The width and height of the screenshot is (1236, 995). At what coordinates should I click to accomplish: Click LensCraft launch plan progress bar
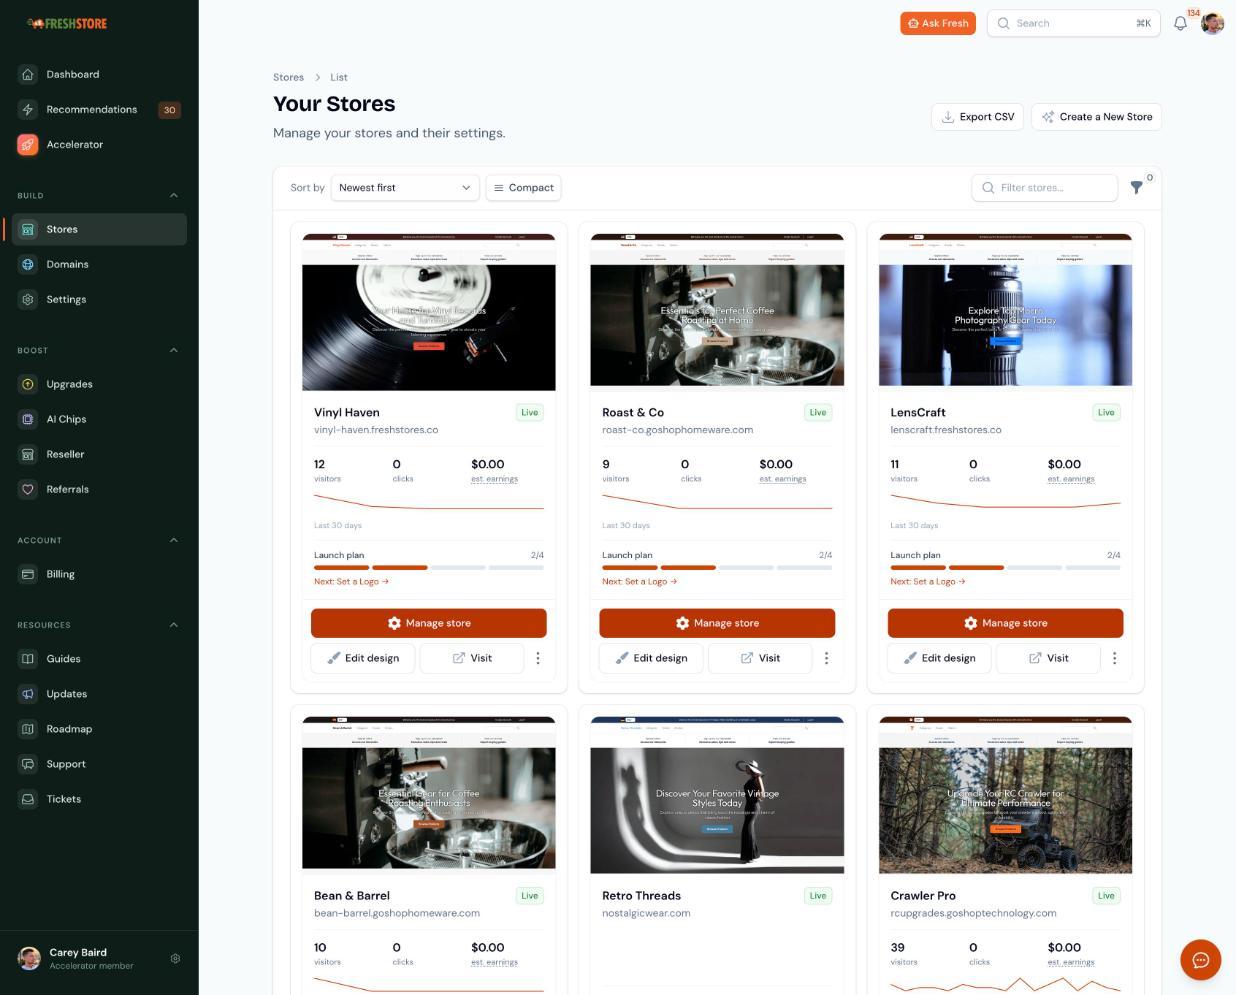1005,567
